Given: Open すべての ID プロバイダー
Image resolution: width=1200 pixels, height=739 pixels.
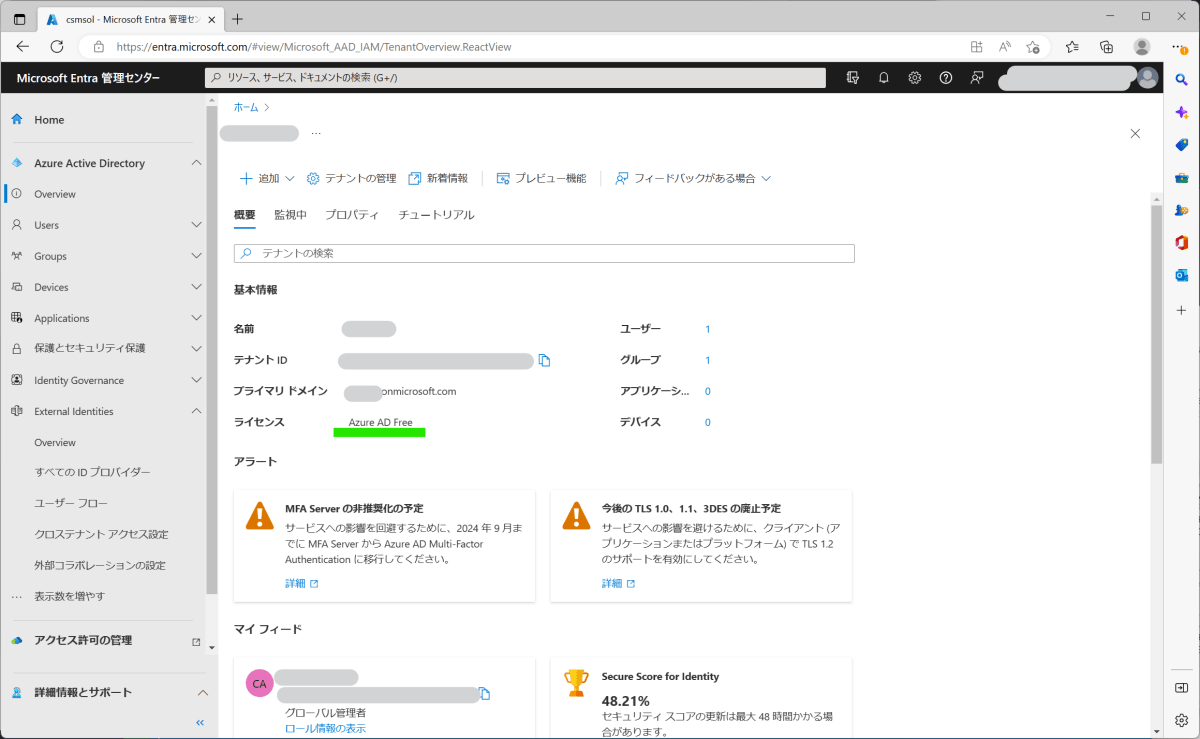Looking at the screenshot, I should click(93, 472).
